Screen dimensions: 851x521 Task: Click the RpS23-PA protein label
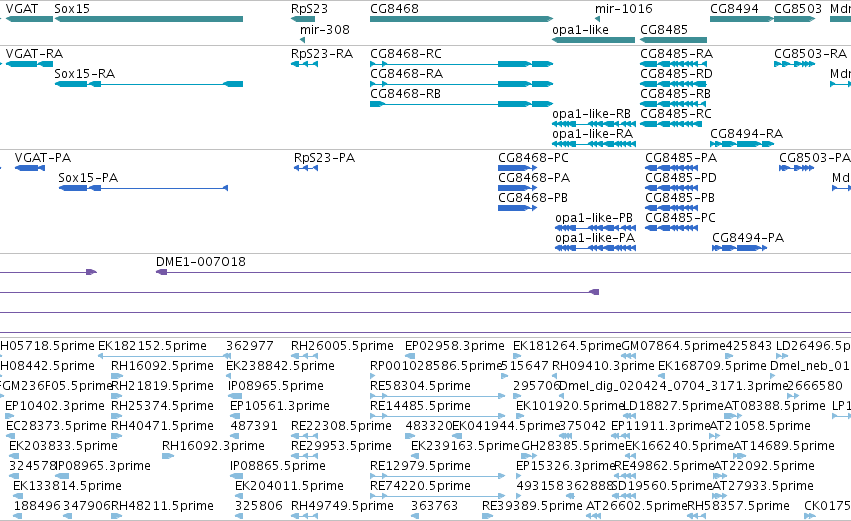[x=325, y=158]
